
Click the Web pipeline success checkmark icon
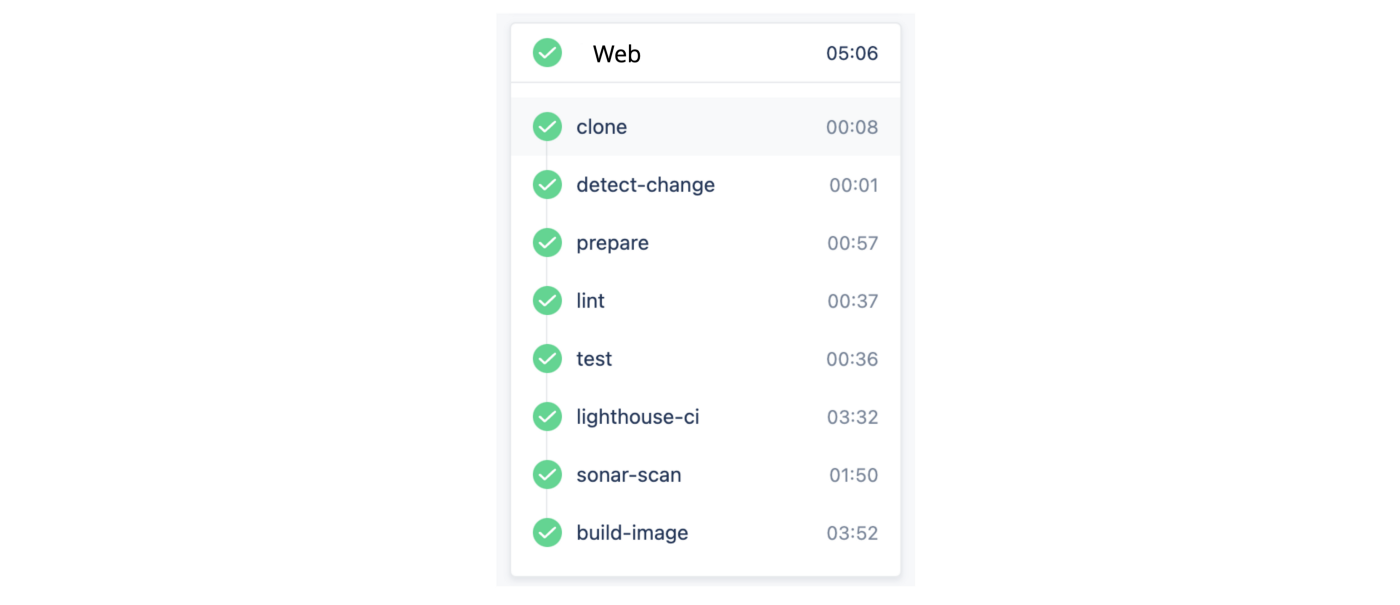tap(547, 53)
